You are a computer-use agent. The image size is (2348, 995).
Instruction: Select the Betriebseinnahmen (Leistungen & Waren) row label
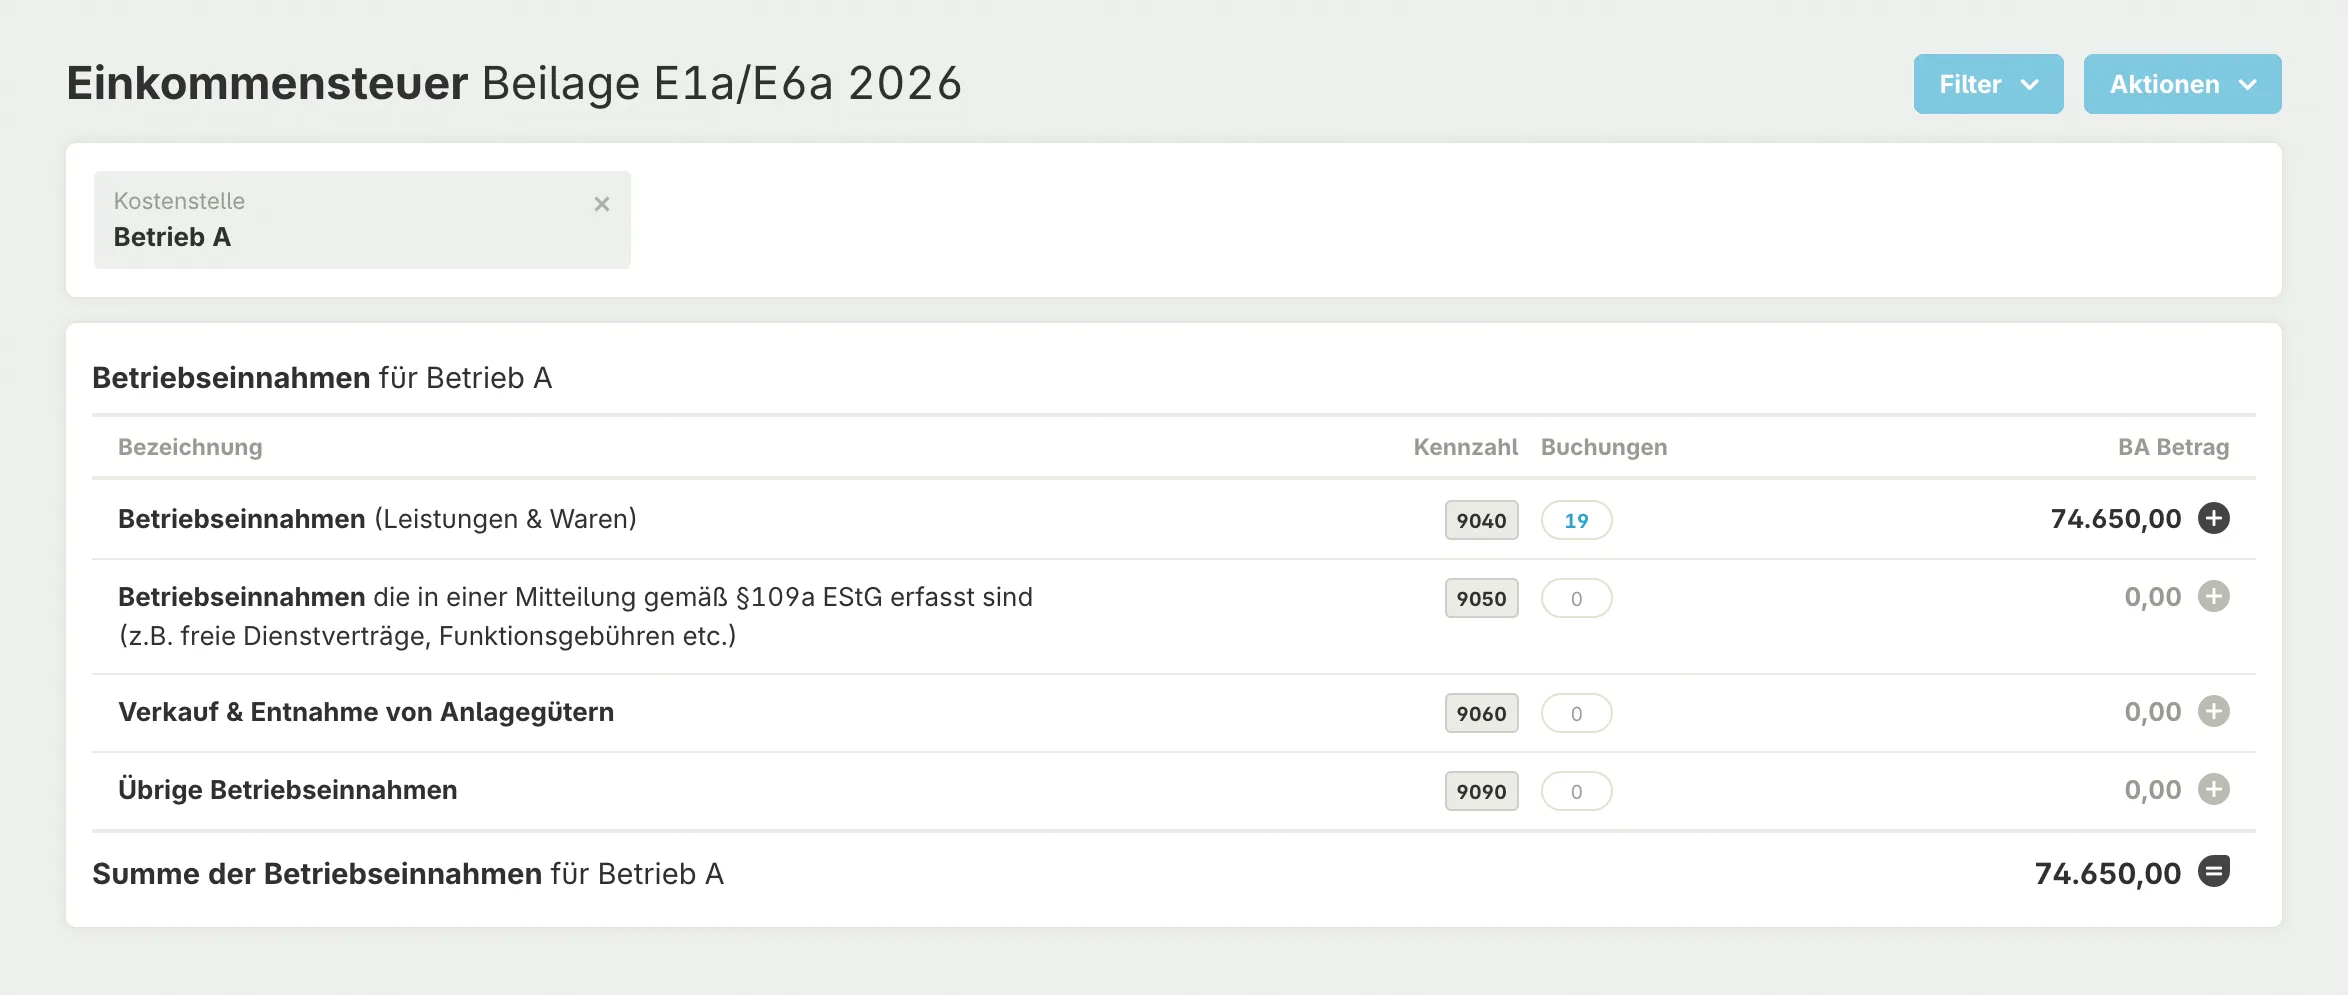tap(377, 519)
